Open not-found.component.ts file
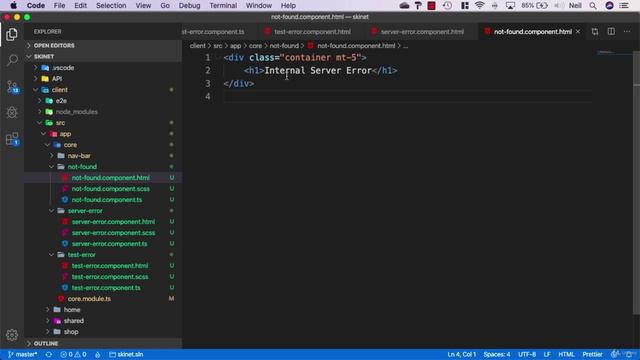This screenshot has width=640, height=360. coord(103,200)
